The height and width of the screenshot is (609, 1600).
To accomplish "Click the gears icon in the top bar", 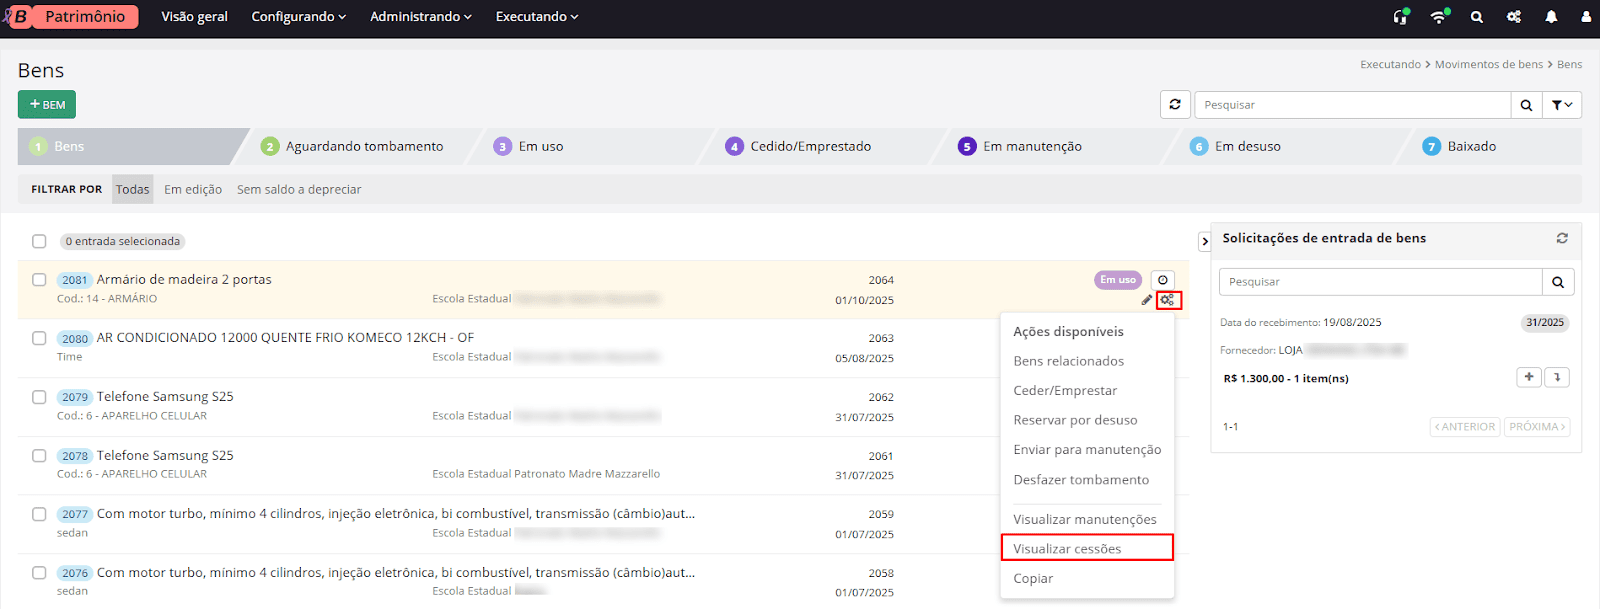I will 1514,17.
